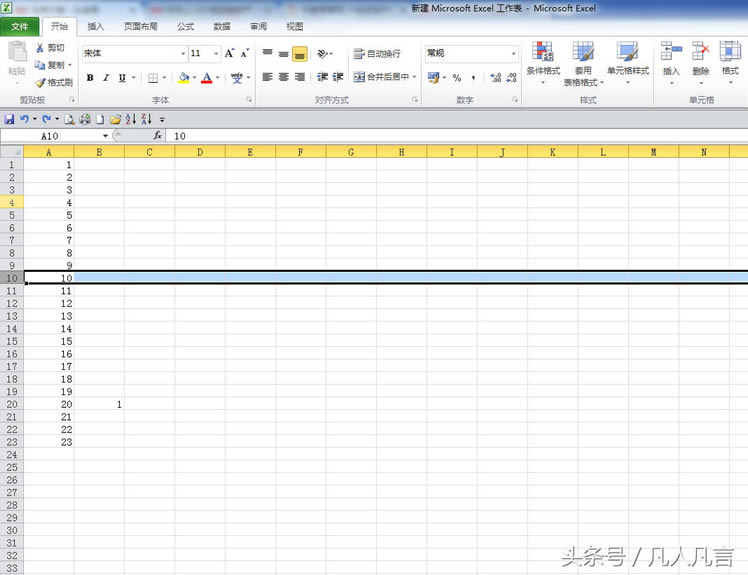Open the font name 宋体 dropdown
The width and height of the screenshot is (748, 575).
coord(183,54)
